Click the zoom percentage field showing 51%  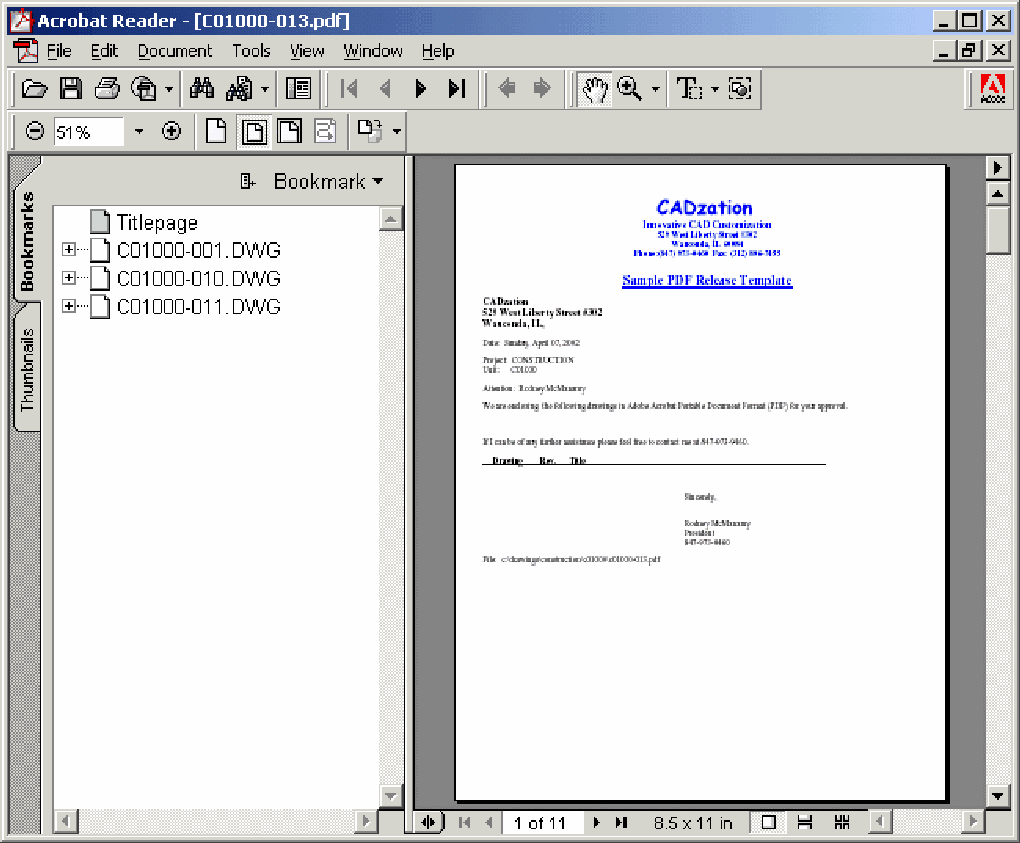point(88,132)
